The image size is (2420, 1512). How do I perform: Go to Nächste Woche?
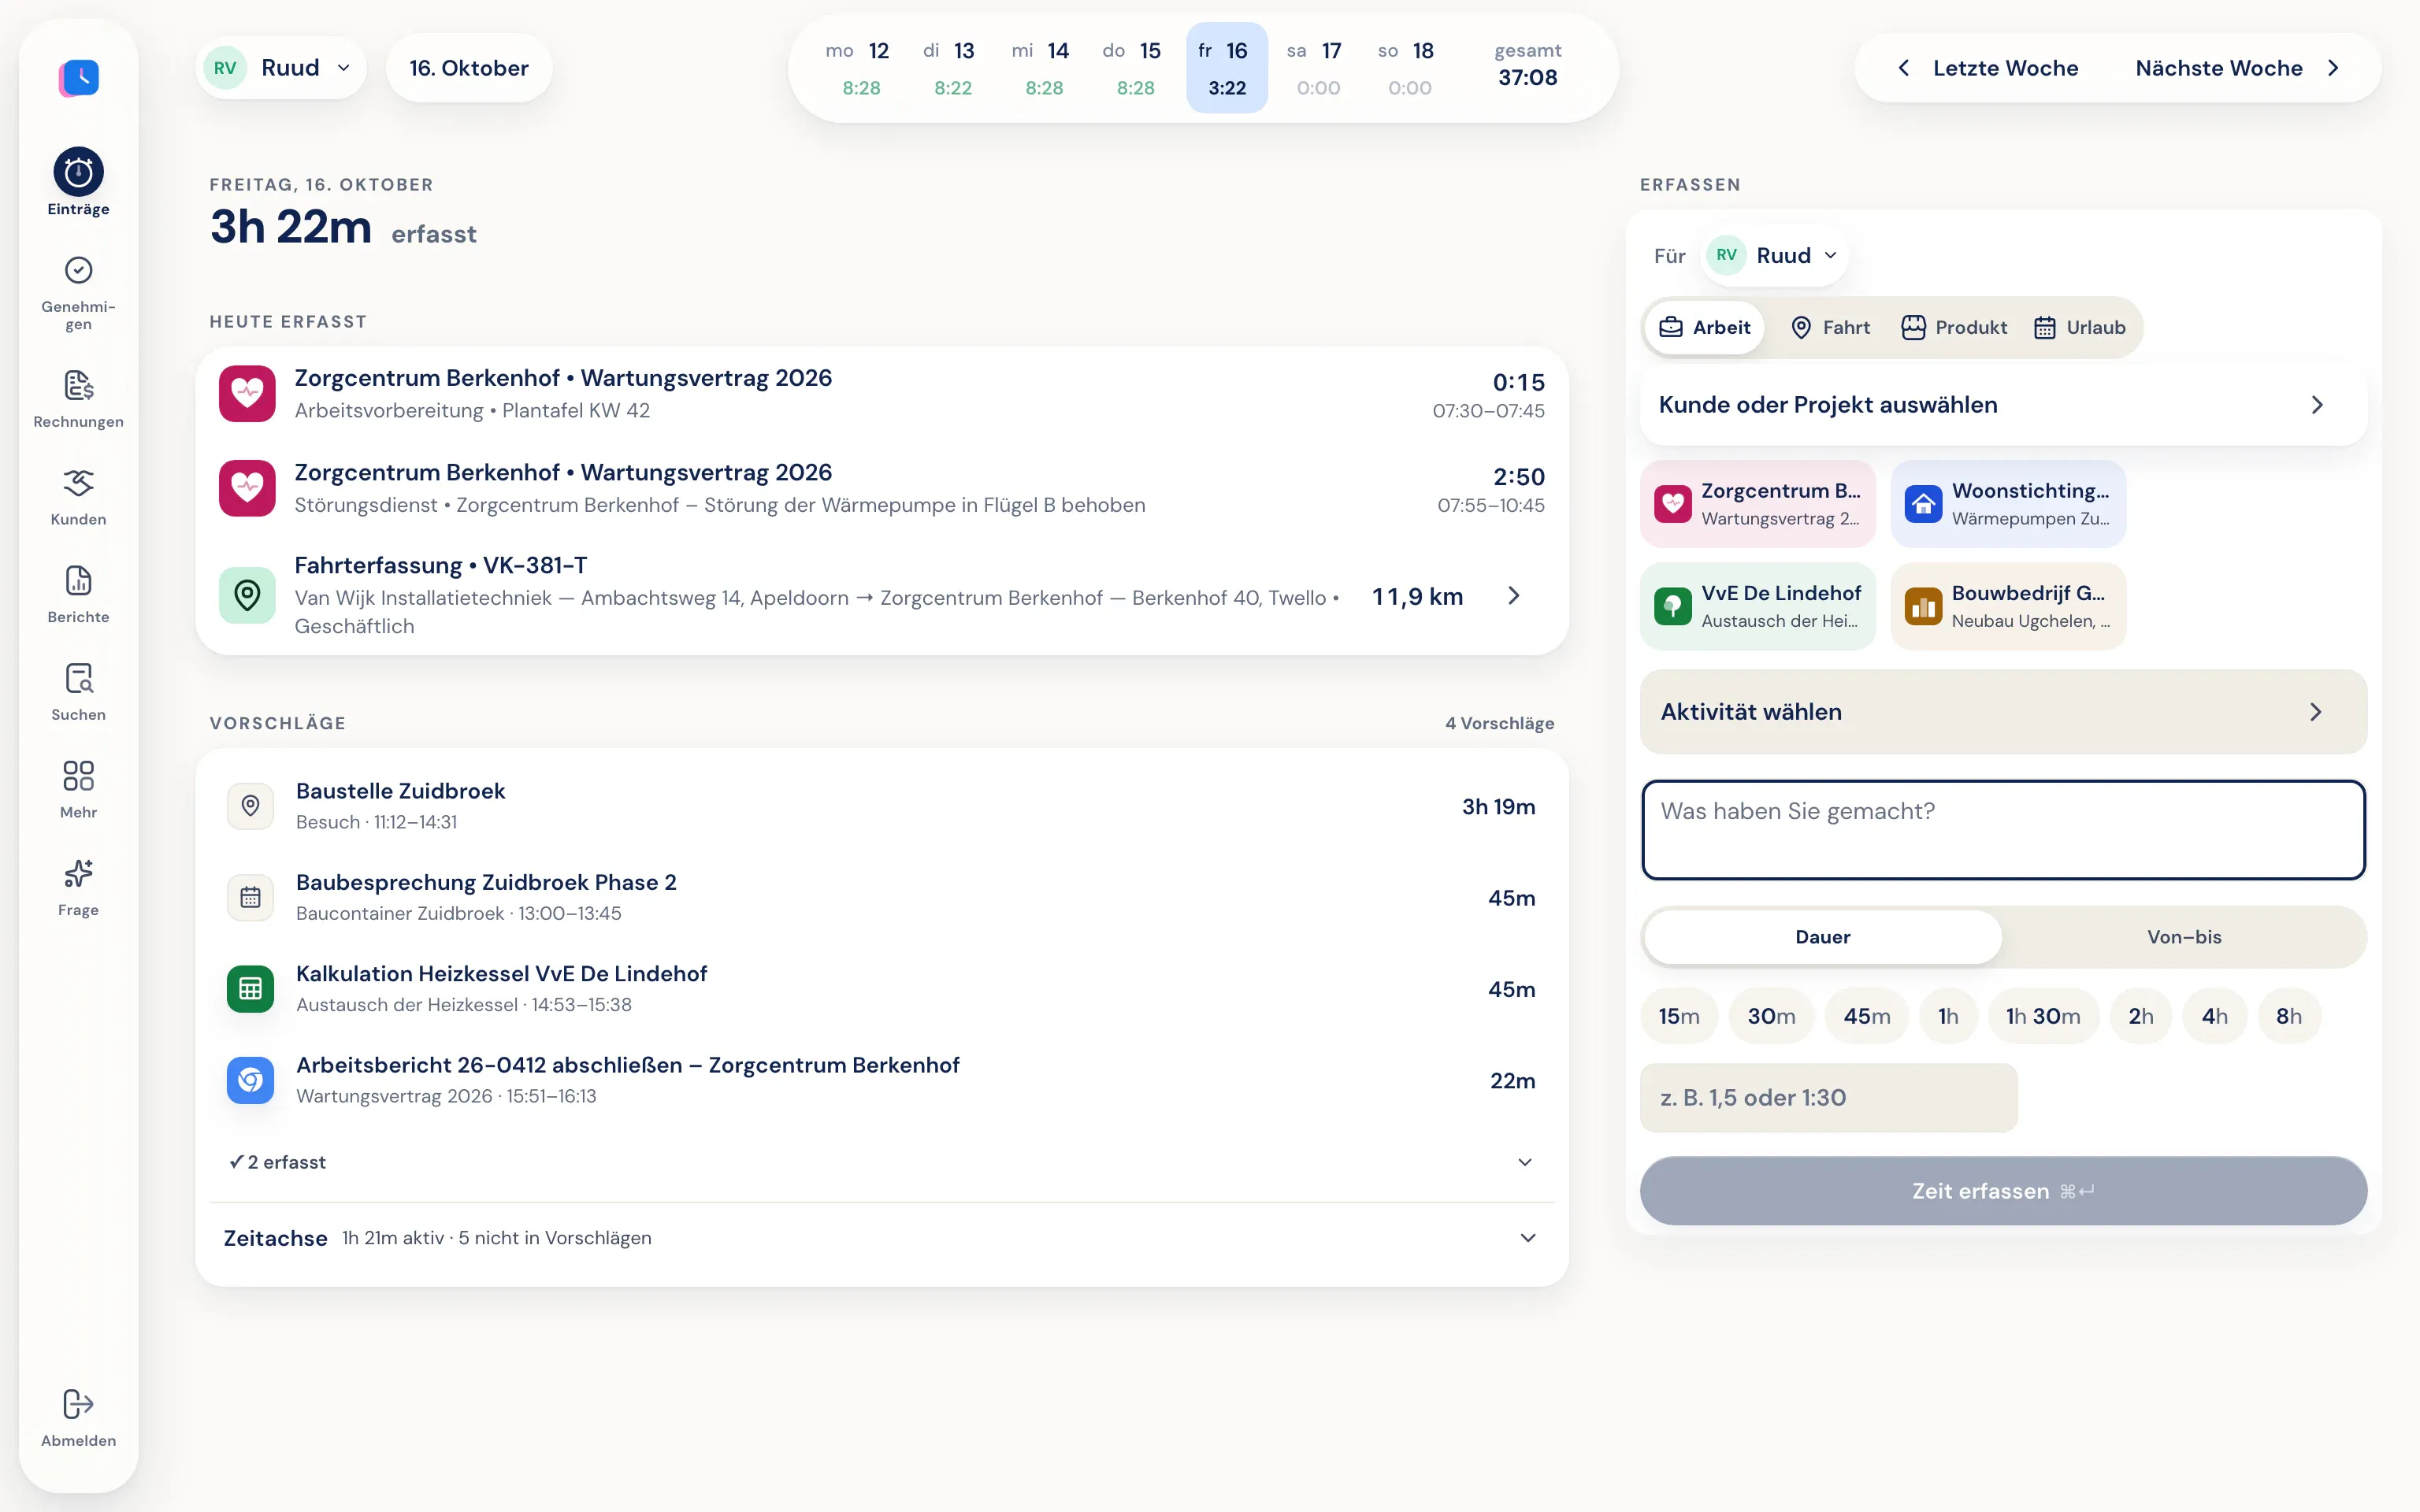point(2237,68)
